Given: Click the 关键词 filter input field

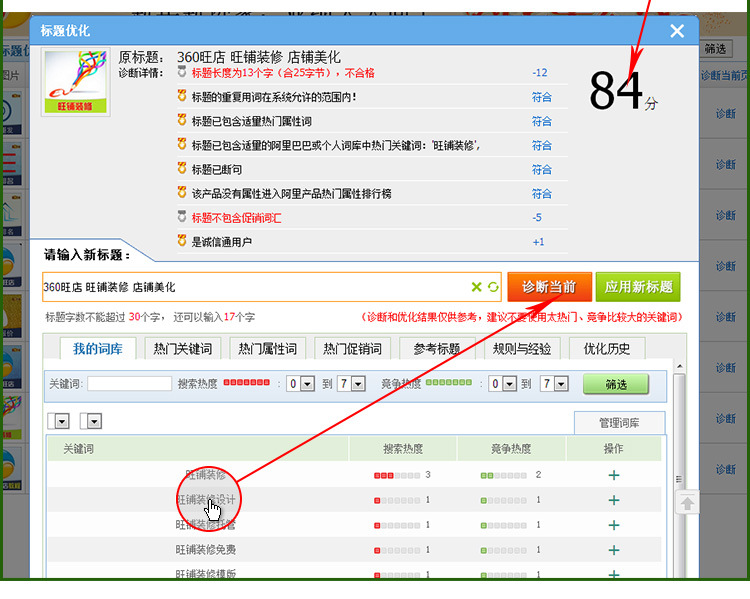Looking at the screenshot, I should [x=130, y=384].
